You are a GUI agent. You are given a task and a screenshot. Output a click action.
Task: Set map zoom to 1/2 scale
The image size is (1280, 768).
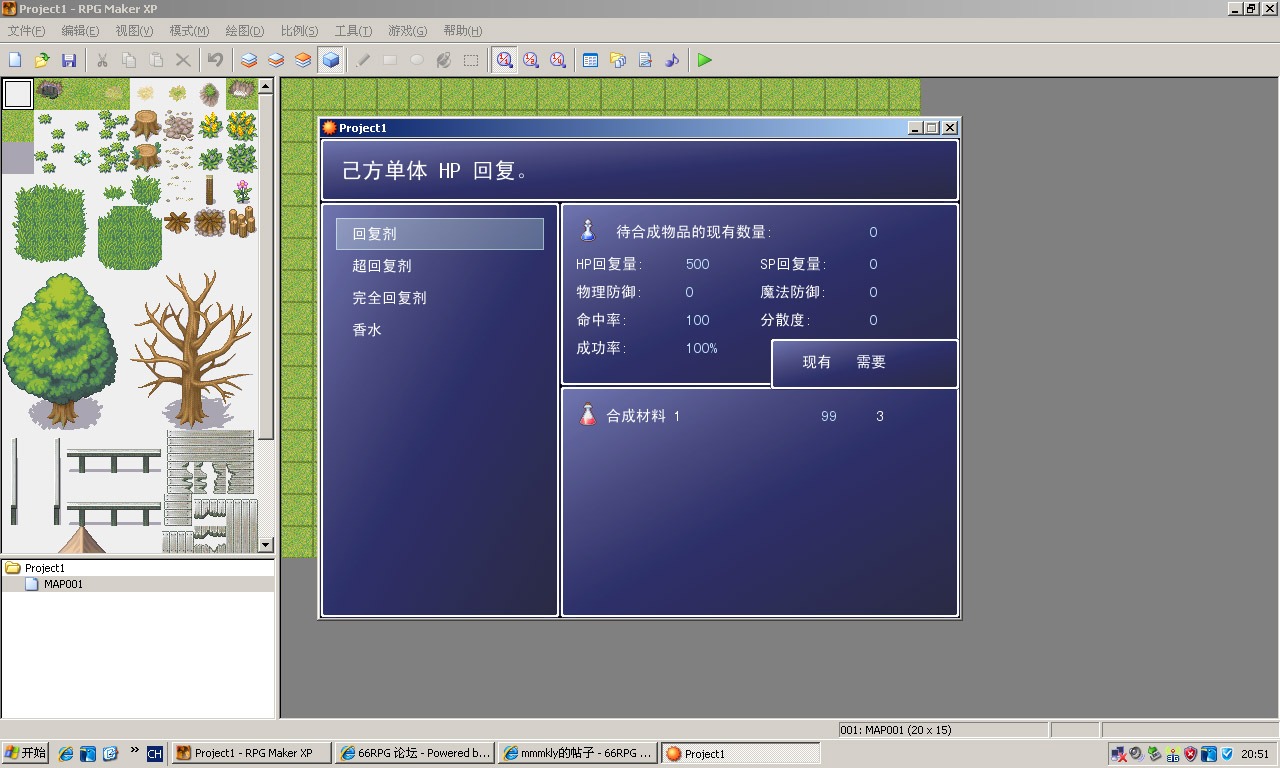click(531, 60)
